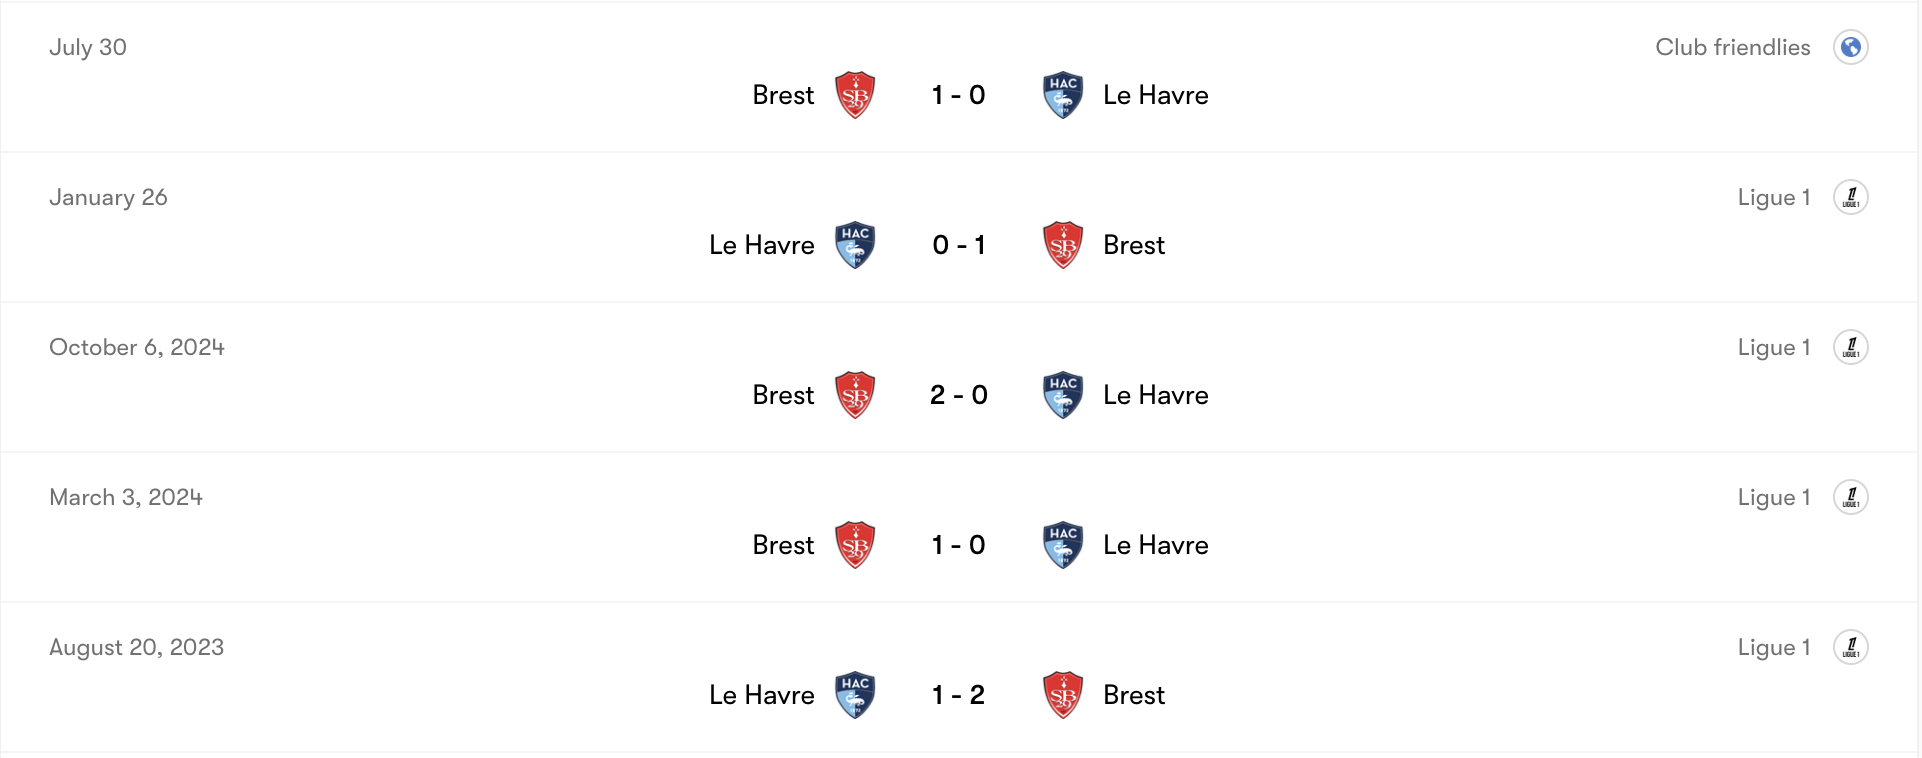Click the Le Havre crest in the March 3 match
Image resolution: width=1922 pixels, height=758 pixels.
(x=1063, y=544)
